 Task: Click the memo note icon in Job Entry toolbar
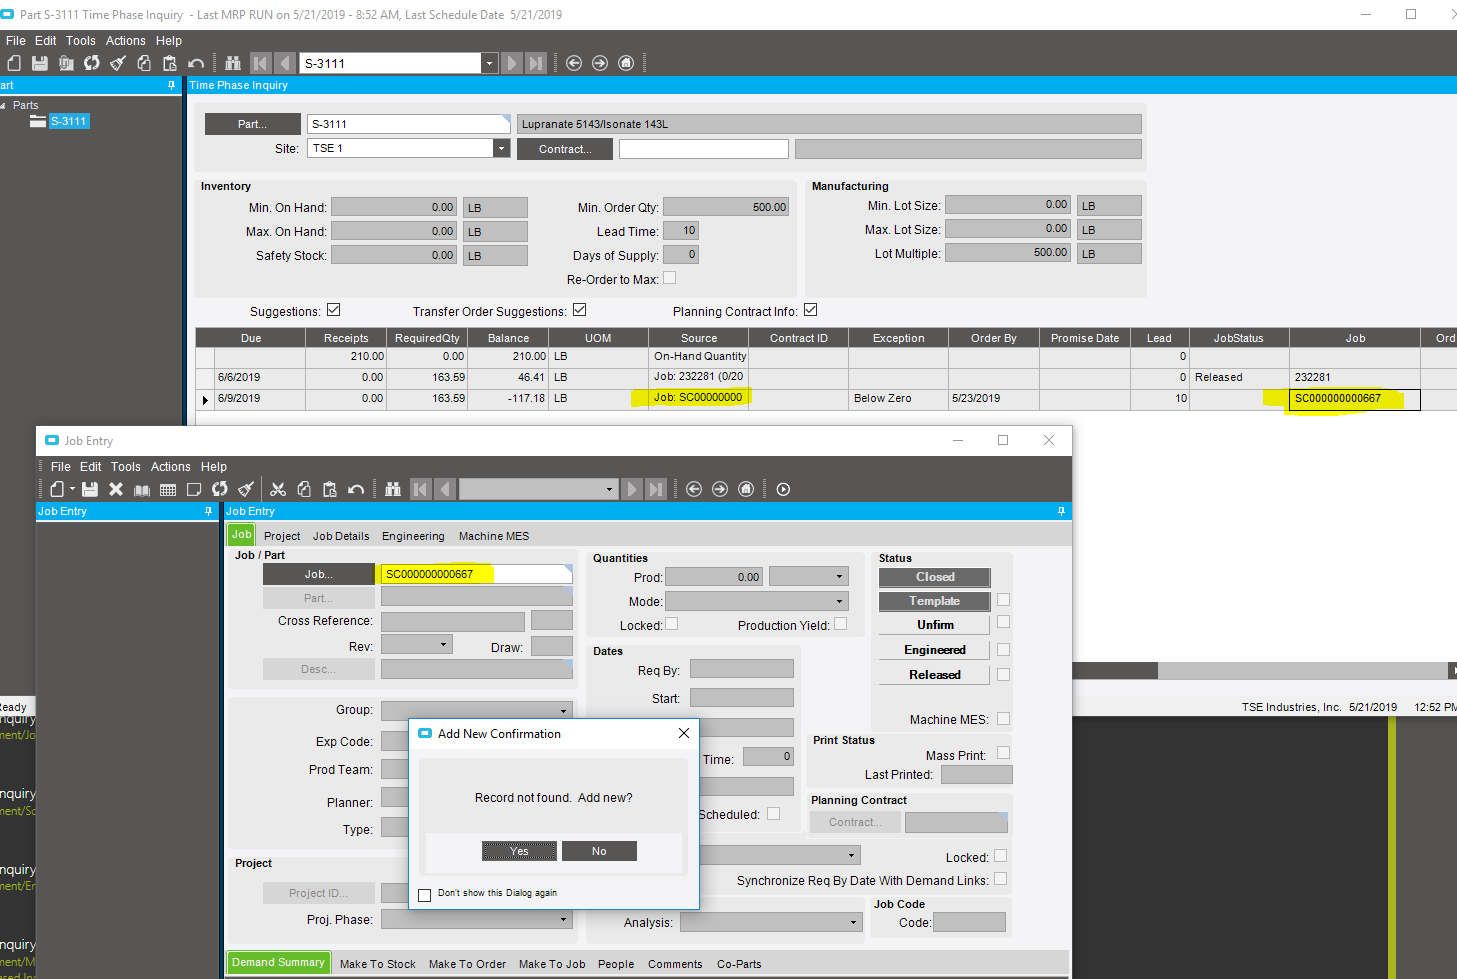194,489
